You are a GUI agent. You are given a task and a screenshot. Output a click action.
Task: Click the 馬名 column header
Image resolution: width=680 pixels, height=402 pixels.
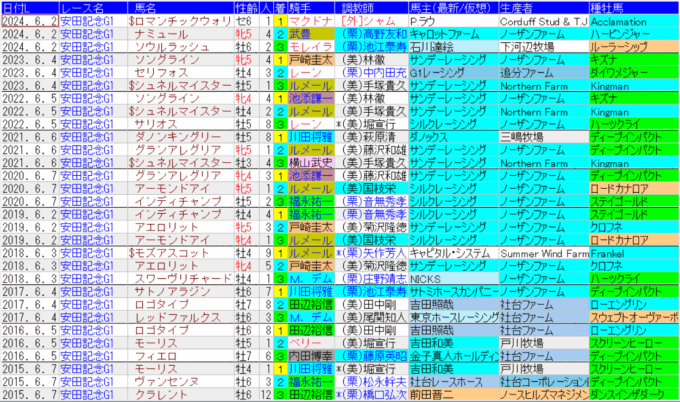[180, 8]
